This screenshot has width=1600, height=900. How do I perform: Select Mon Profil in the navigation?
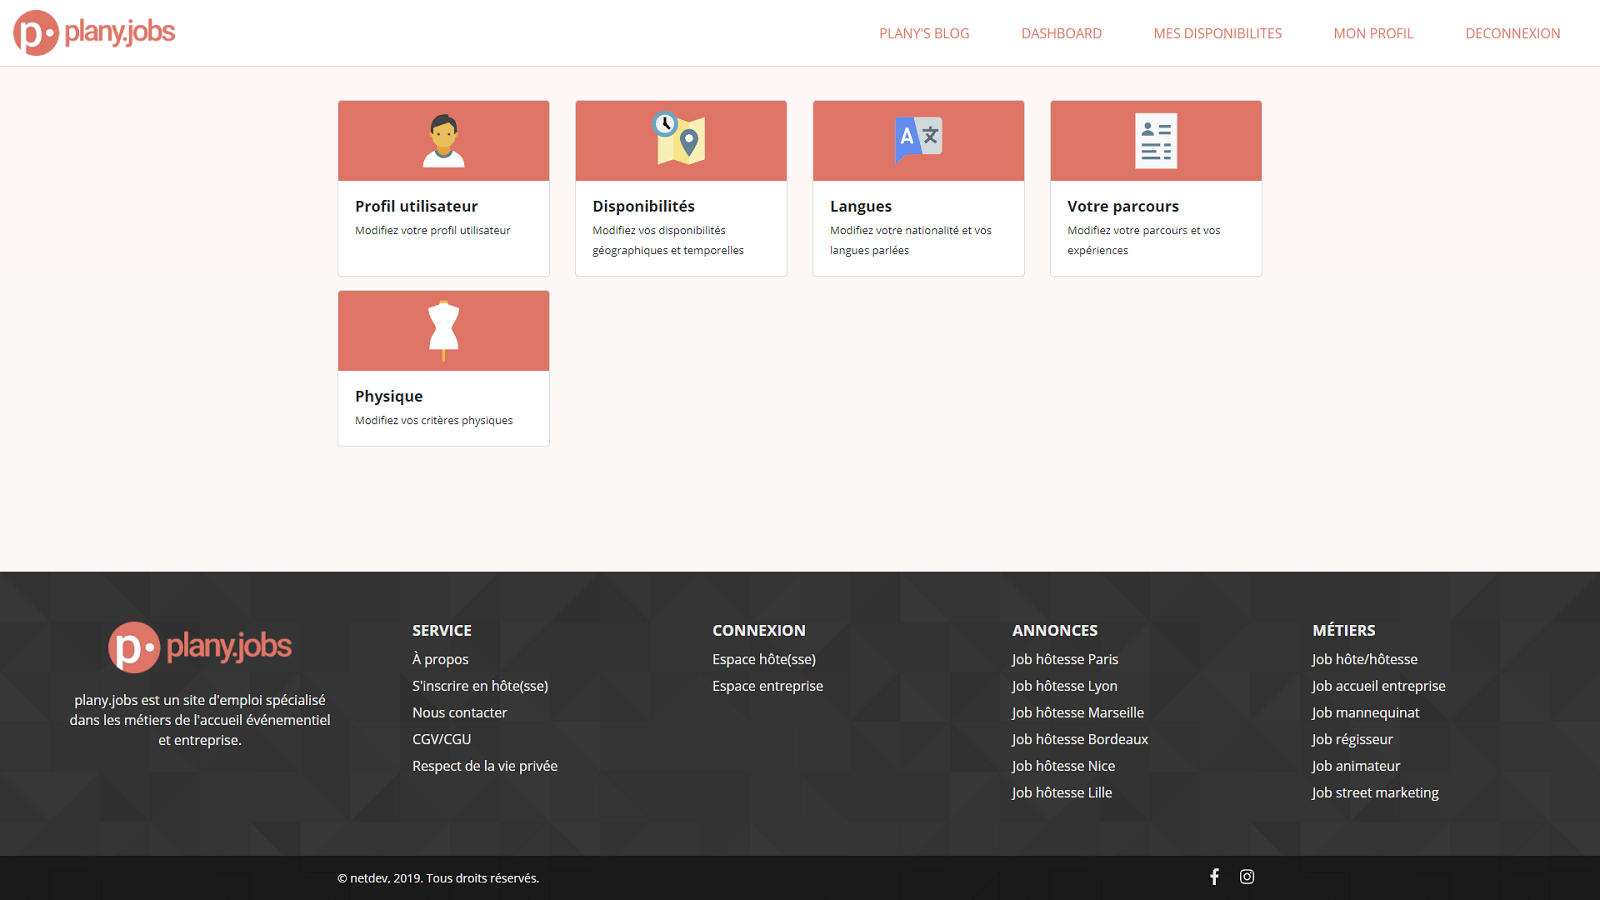tap(1373, 33)
